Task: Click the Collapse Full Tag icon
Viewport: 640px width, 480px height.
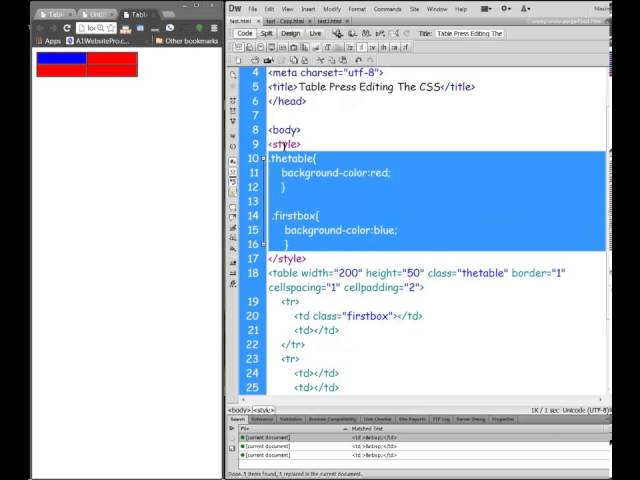Action: tap(233, 100)
